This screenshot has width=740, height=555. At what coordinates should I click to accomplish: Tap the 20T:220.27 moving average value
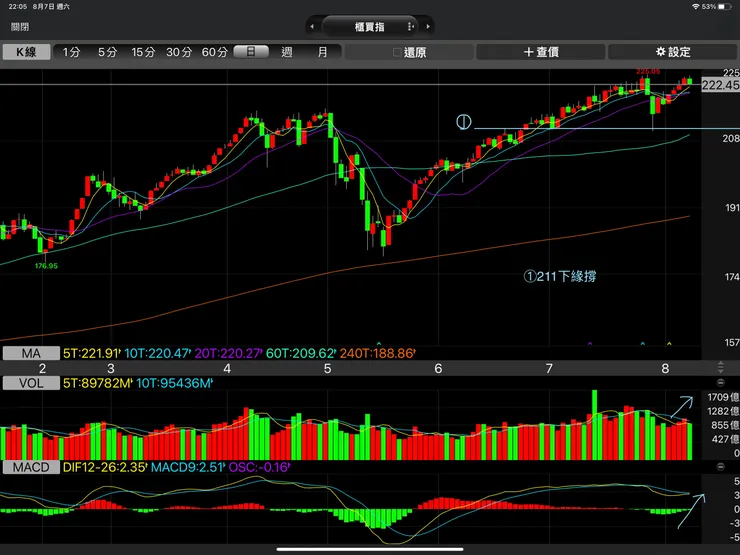click(228, 353)
